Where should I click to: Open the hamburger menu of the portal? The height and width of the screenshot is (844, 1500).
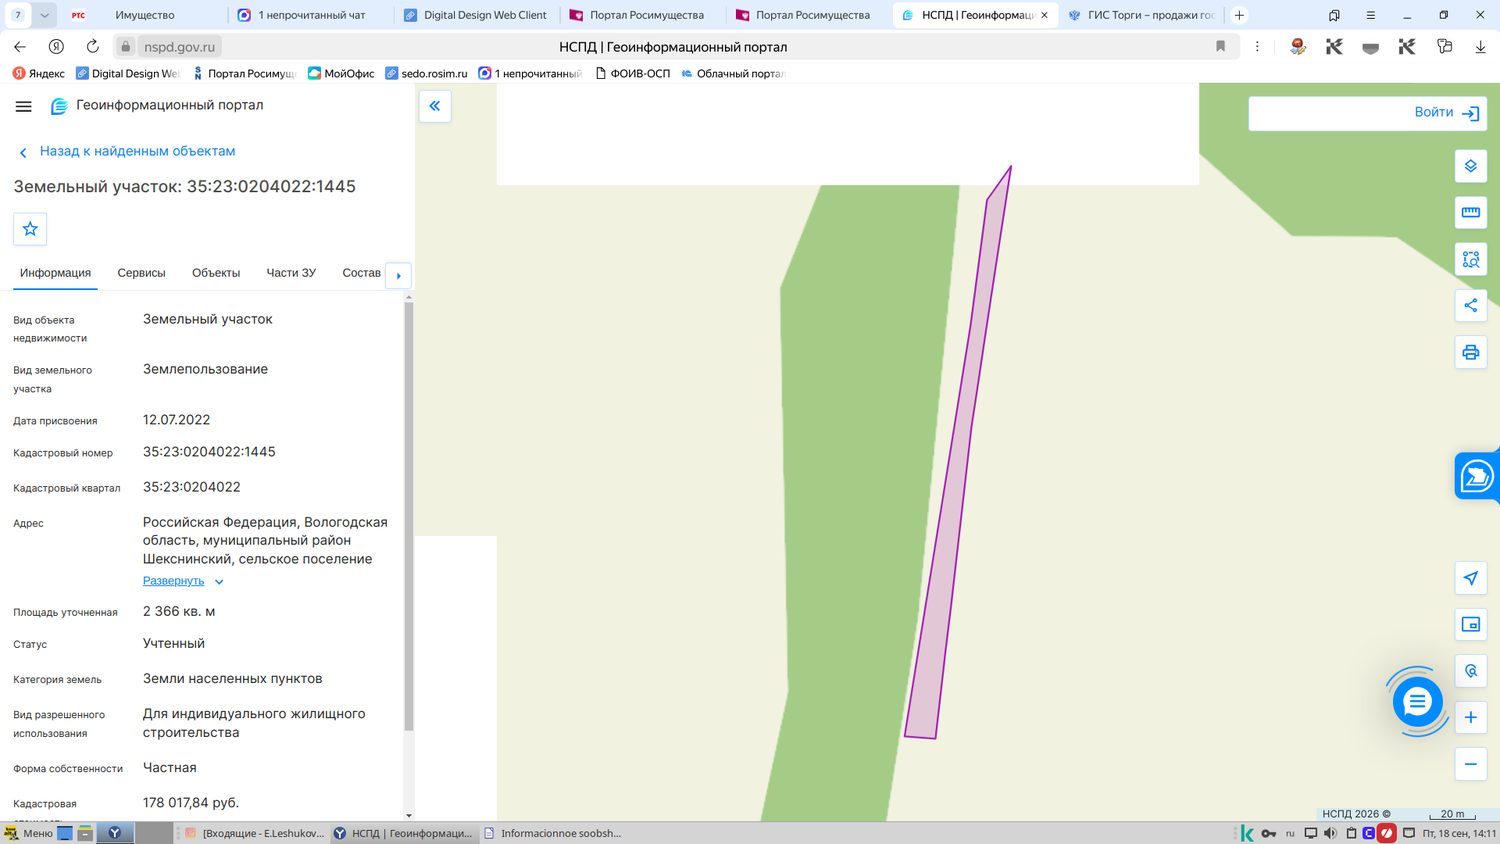pyautogui.click(x=24, y=106)
